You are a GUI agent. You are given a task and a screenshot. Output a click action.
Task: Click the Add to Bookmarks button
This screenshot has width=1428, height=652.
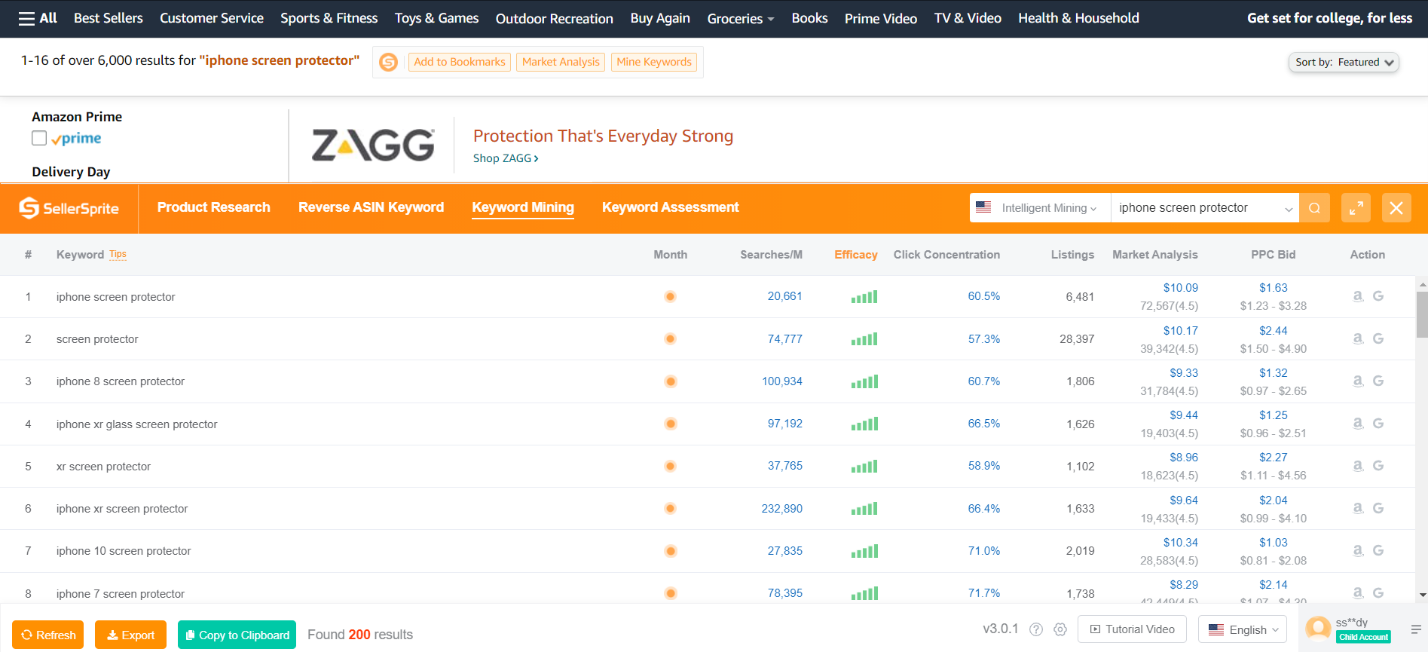point(460,62)
